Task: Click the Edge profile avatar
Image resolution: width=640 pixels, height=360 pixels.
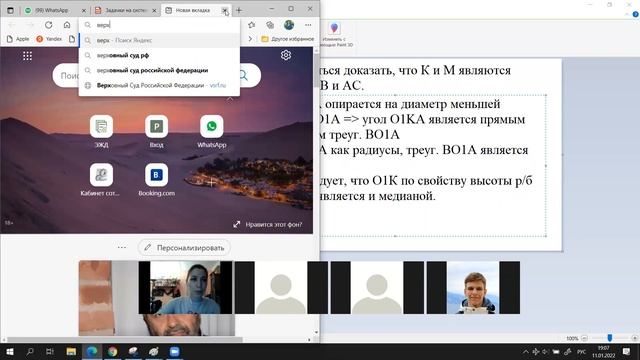Action: pos(289,25)
